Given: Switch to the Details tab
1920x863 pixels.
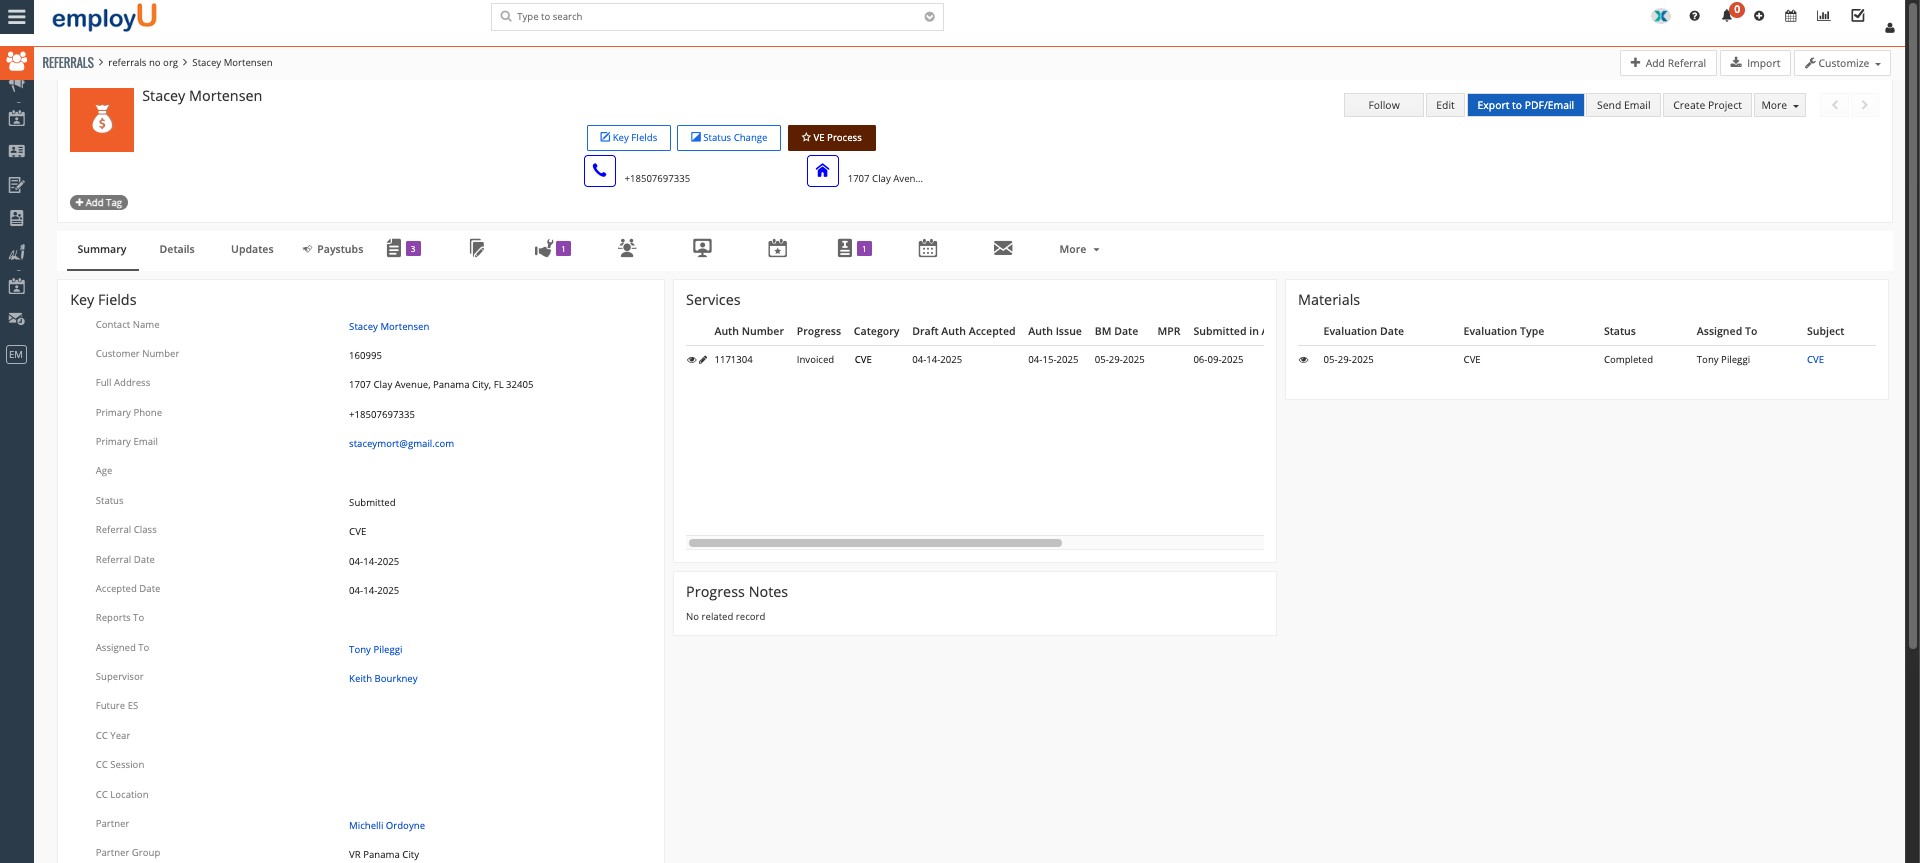Looking at the screenshot, I should coord(177,250).
